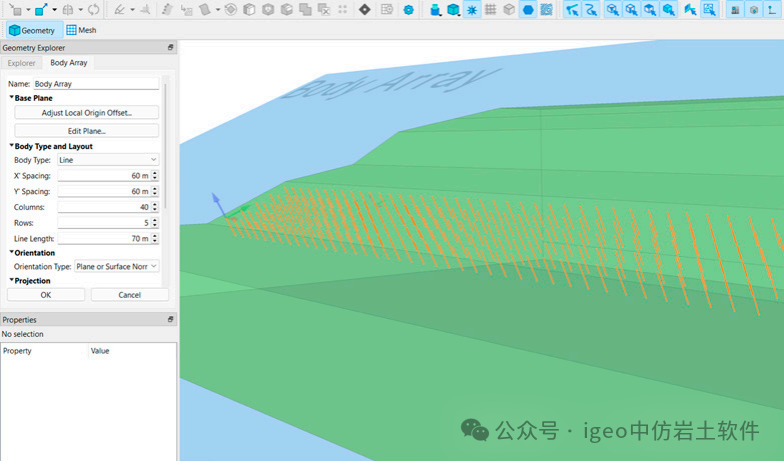This screenshot has height=461, width=784.
Task: Click the circle-with-diamond toolbar icon
Action: [x=230, y=10]
